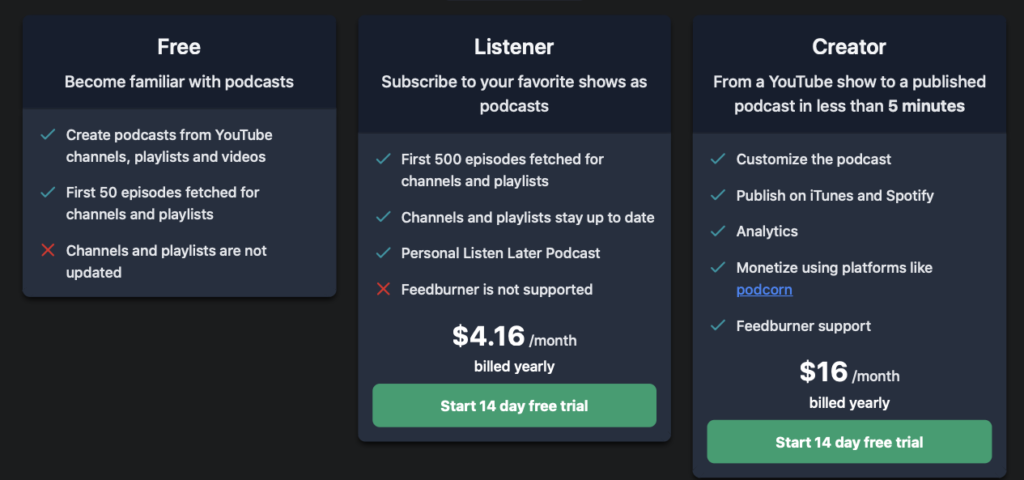Click the checkmark beside Channels and playlists stay up to date
1024x480 pixels.
(383, 217)
